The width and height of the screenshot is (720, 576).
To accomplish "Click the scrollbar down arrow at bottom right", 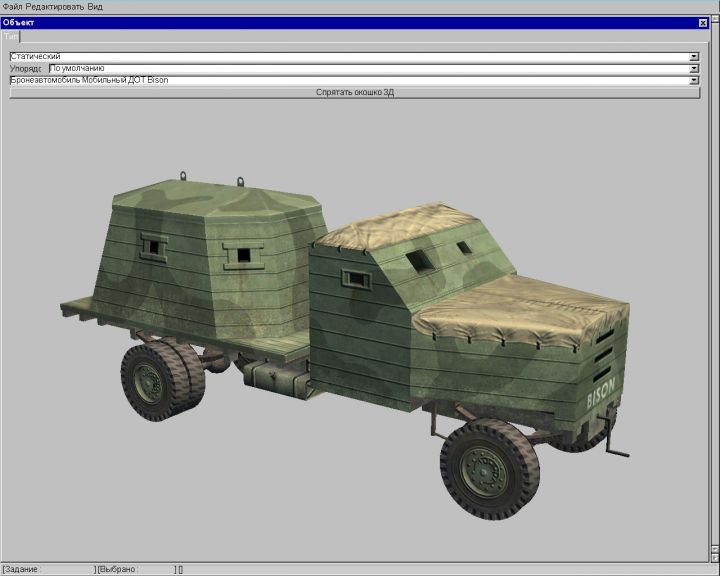I will point(714,558).
